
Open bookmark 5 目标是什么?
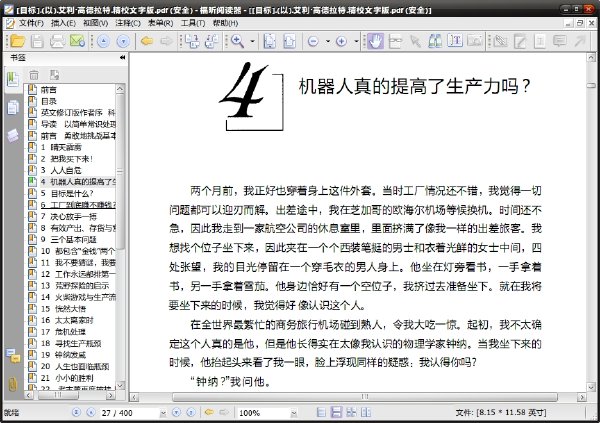click(67, 193)
